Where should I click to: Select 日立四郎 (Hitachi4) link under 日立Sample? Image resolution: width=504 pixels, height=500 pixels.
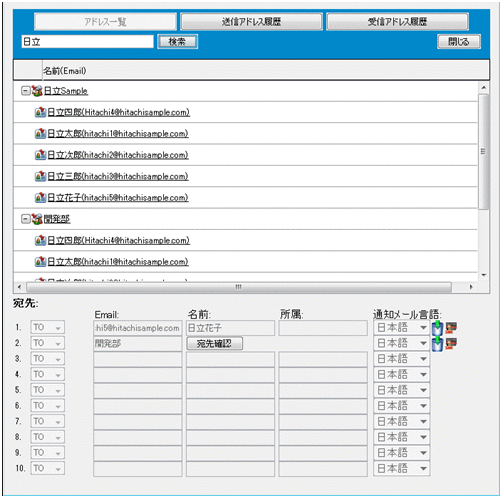(118, 112)
